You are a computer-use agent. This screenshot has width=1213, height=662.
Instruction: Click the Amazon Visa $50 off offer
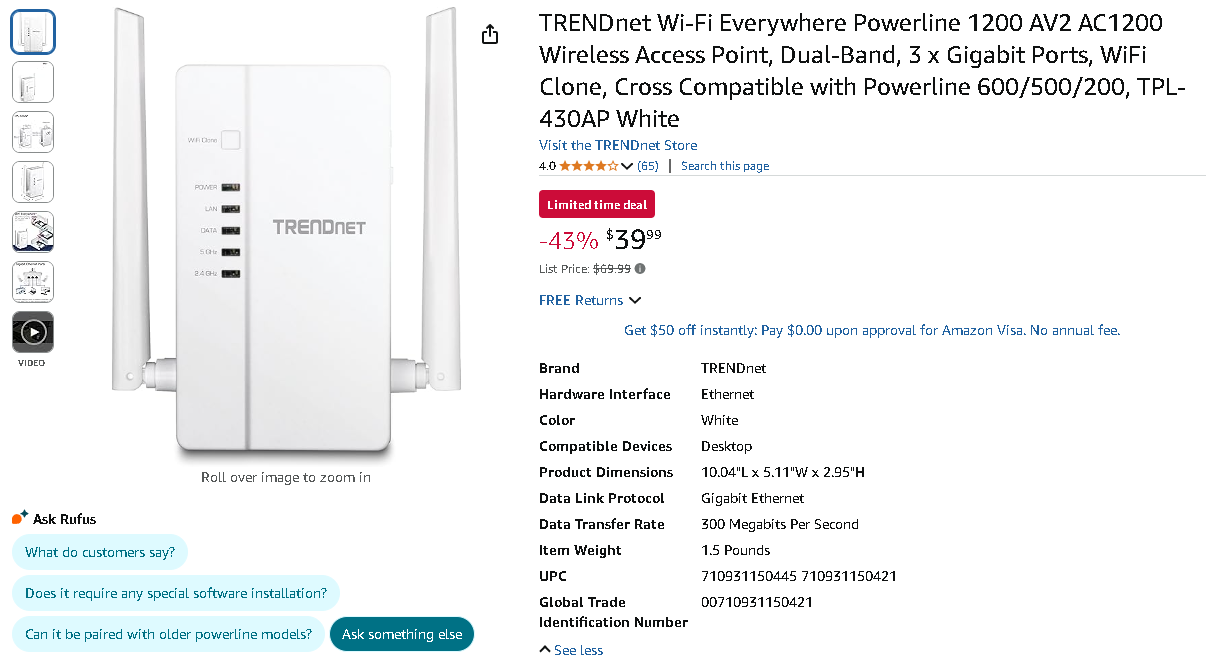[871, 329]
